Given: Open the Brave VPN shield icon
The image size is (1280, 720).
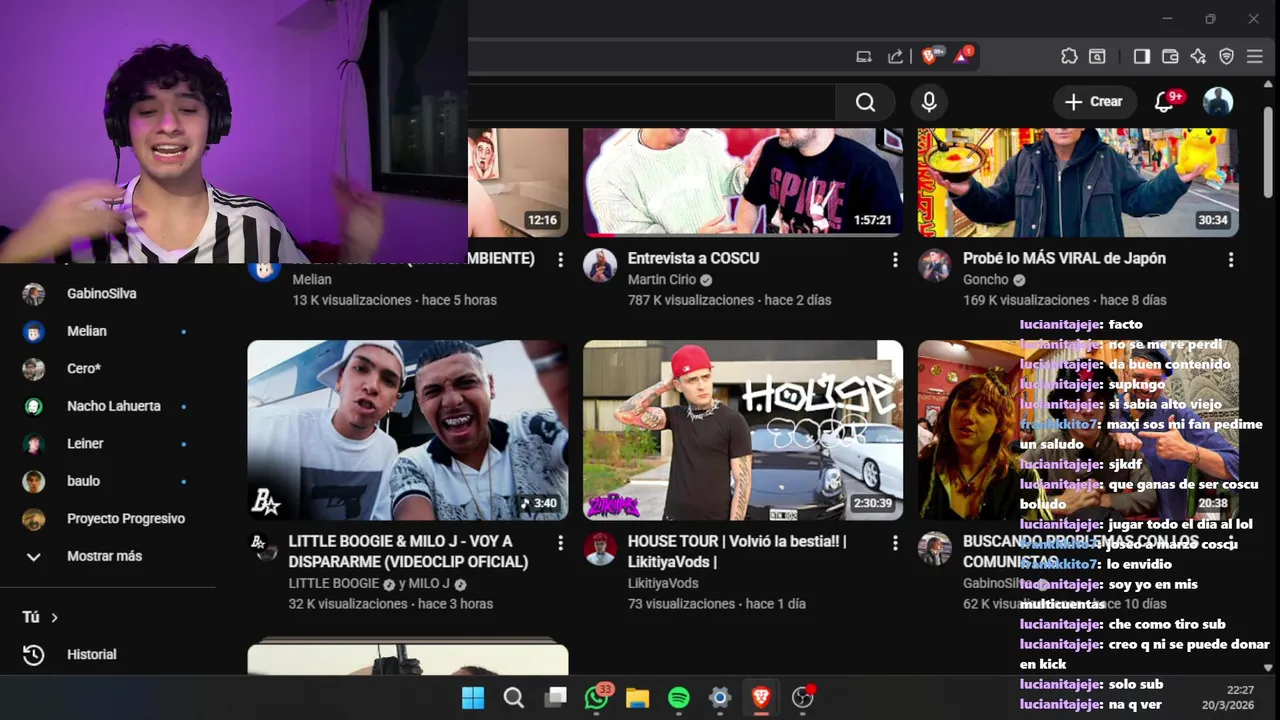Looking at the screenshot, I should pyautogui.click(x=1226, y=57).
